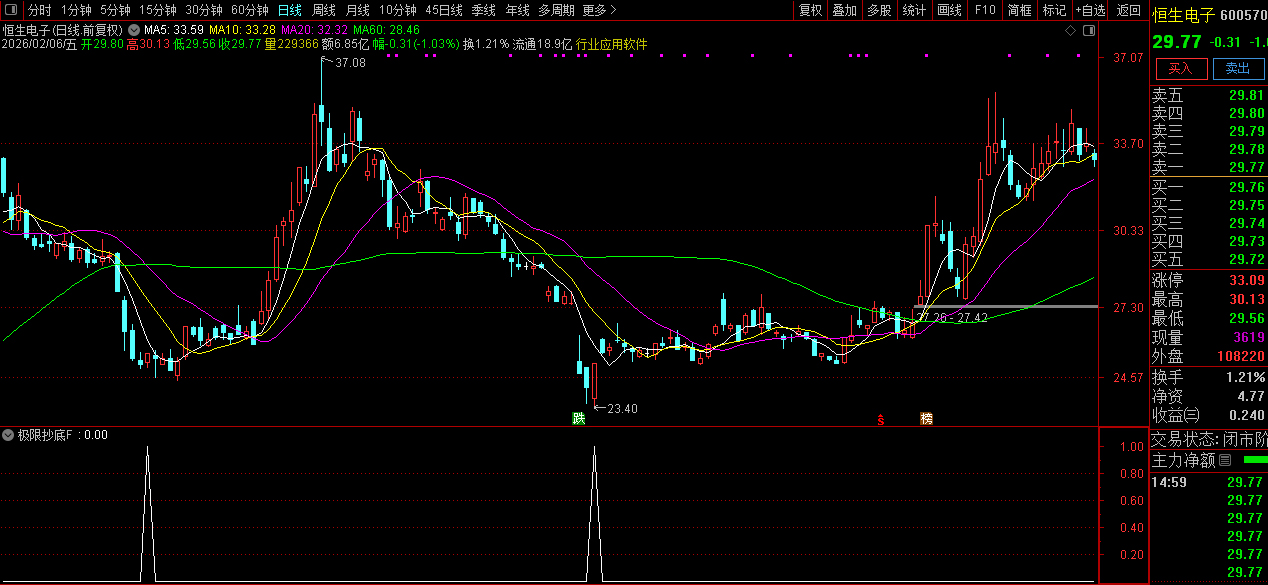The height and width of the screenshot is (585, 1268).
Task: Open the 更多 periods dropdown
Action: coord(599,10)
